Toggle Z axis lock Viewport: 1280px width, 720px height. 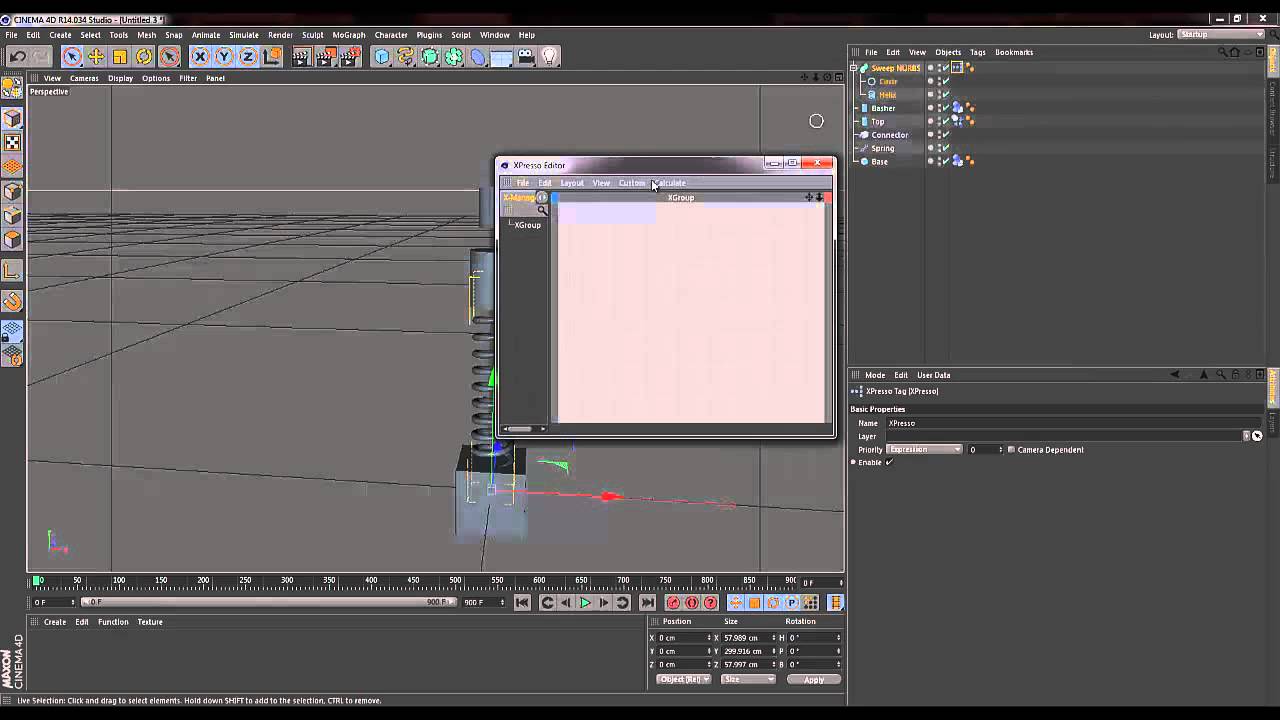(248, 57)
